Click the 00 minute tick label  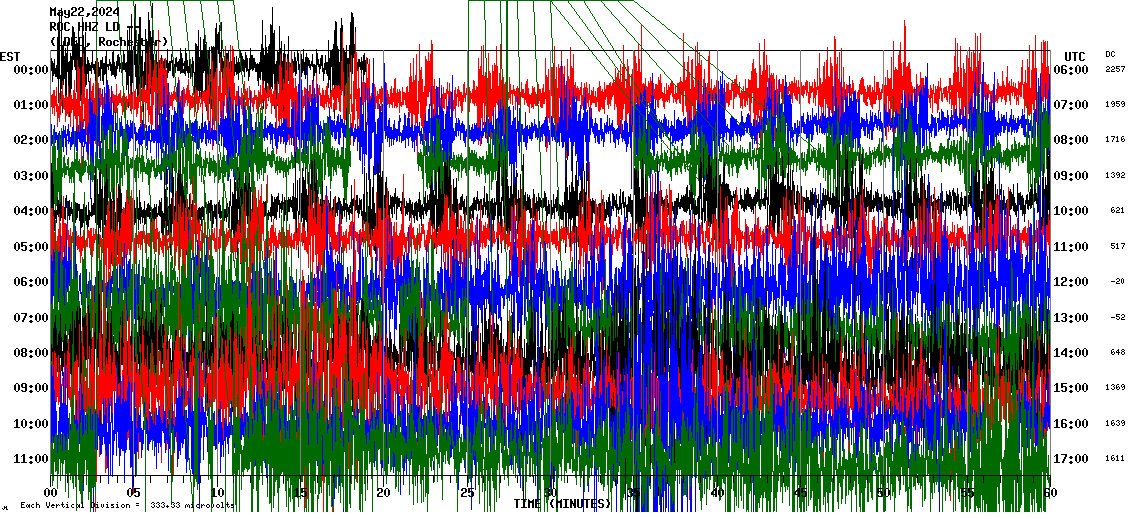pyautogui.click(x=51, y=492)
